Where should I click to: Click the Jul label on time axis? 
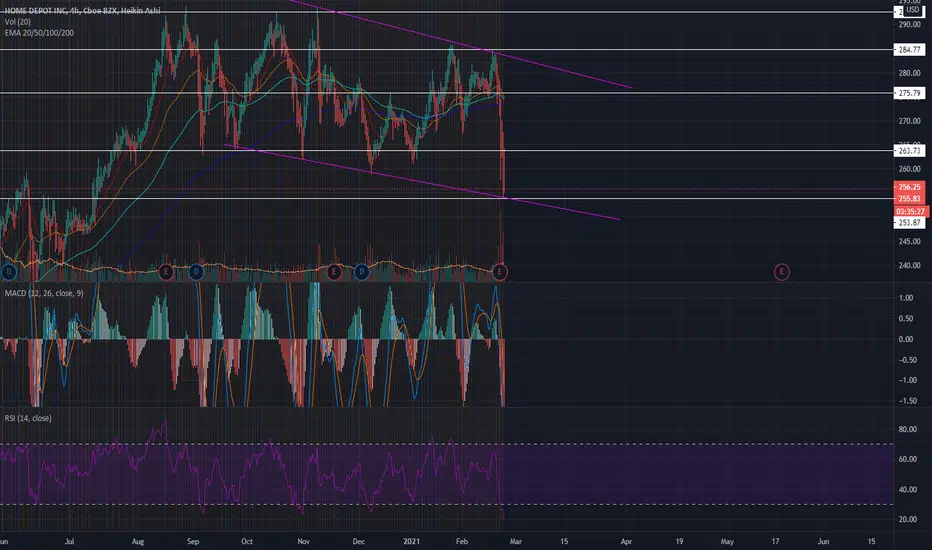tap(70, 542)
